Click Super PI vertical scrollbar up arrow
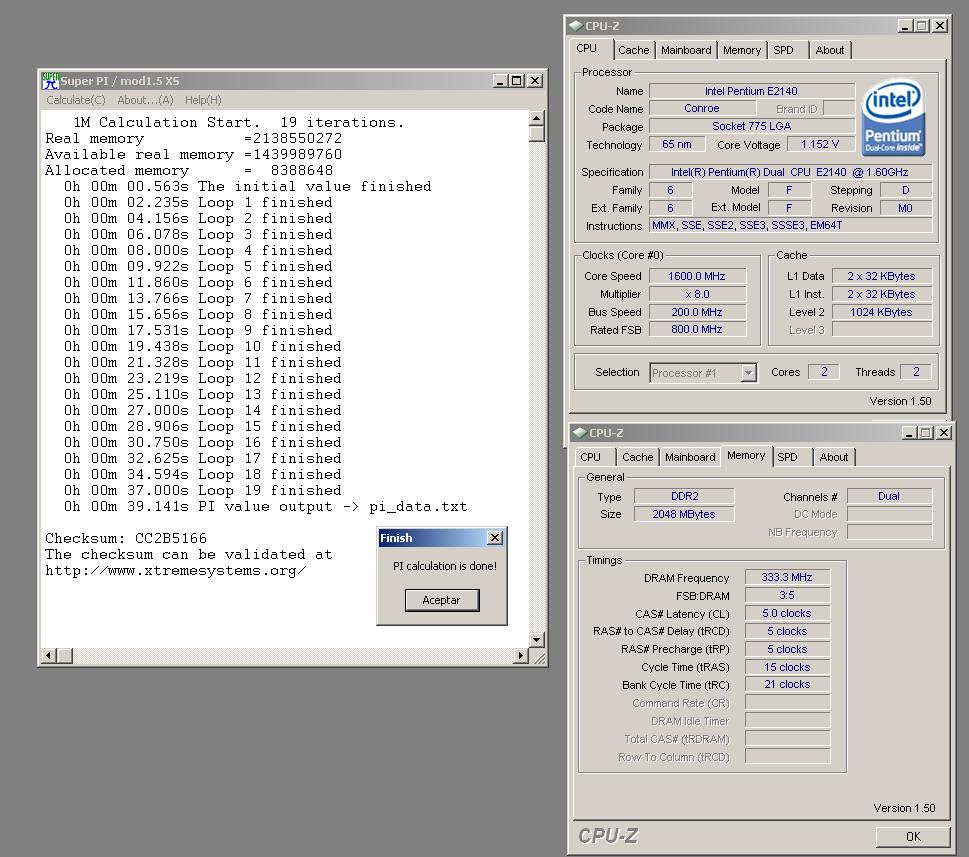The width and height of the screenshot is (969, 857). (x=536, y=117)
